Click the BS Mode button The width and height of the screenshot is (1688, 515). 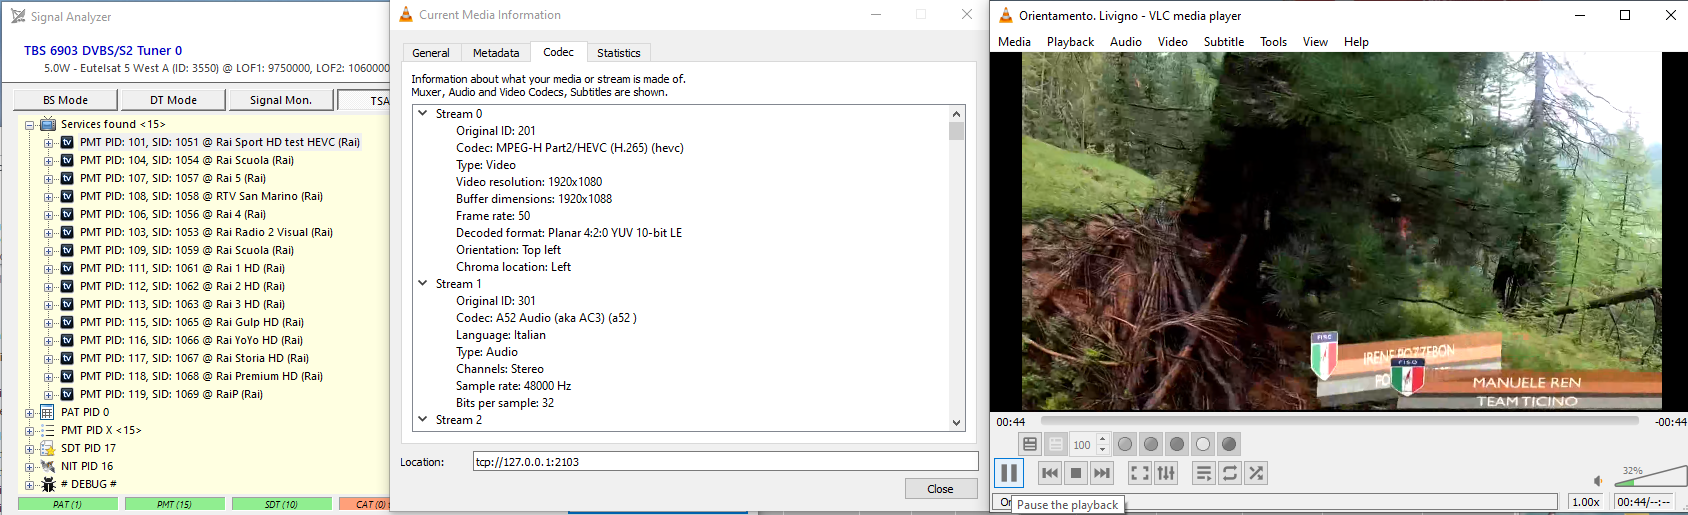point(65,100)
